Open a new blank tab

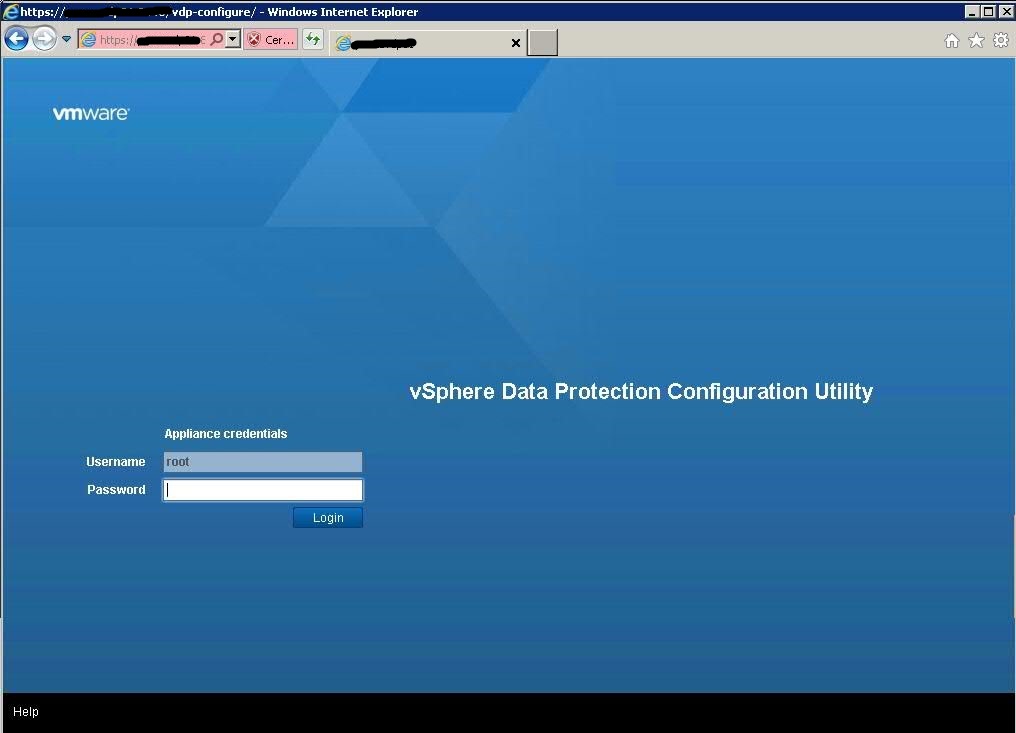(x=542, y=43)
